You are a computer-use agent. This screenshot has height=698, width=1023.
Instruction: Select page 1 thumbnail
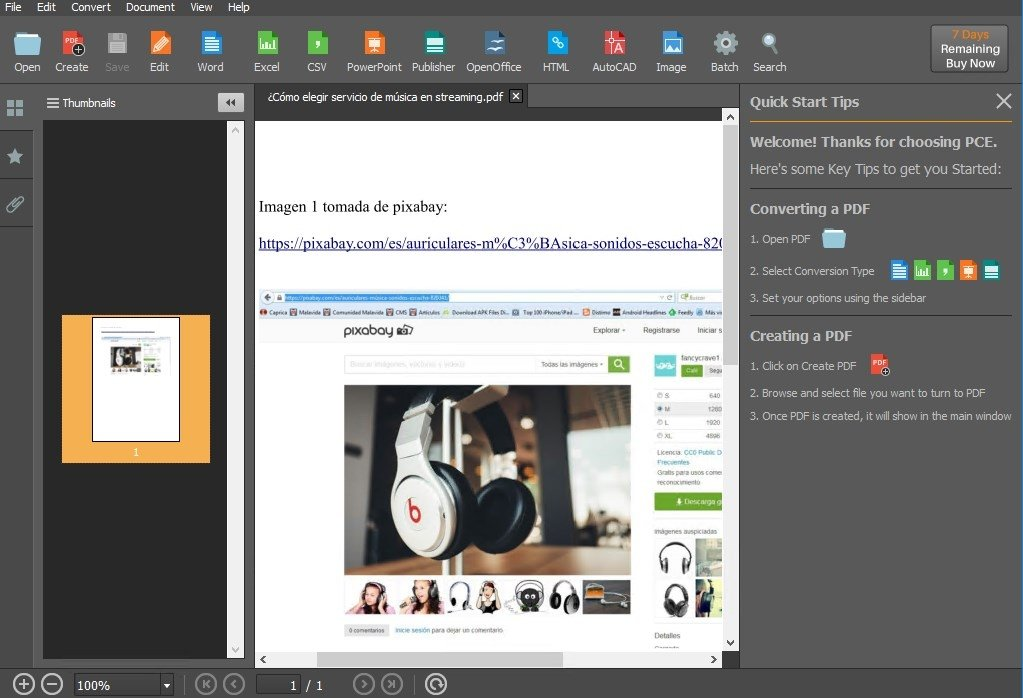tap(136, 389)
